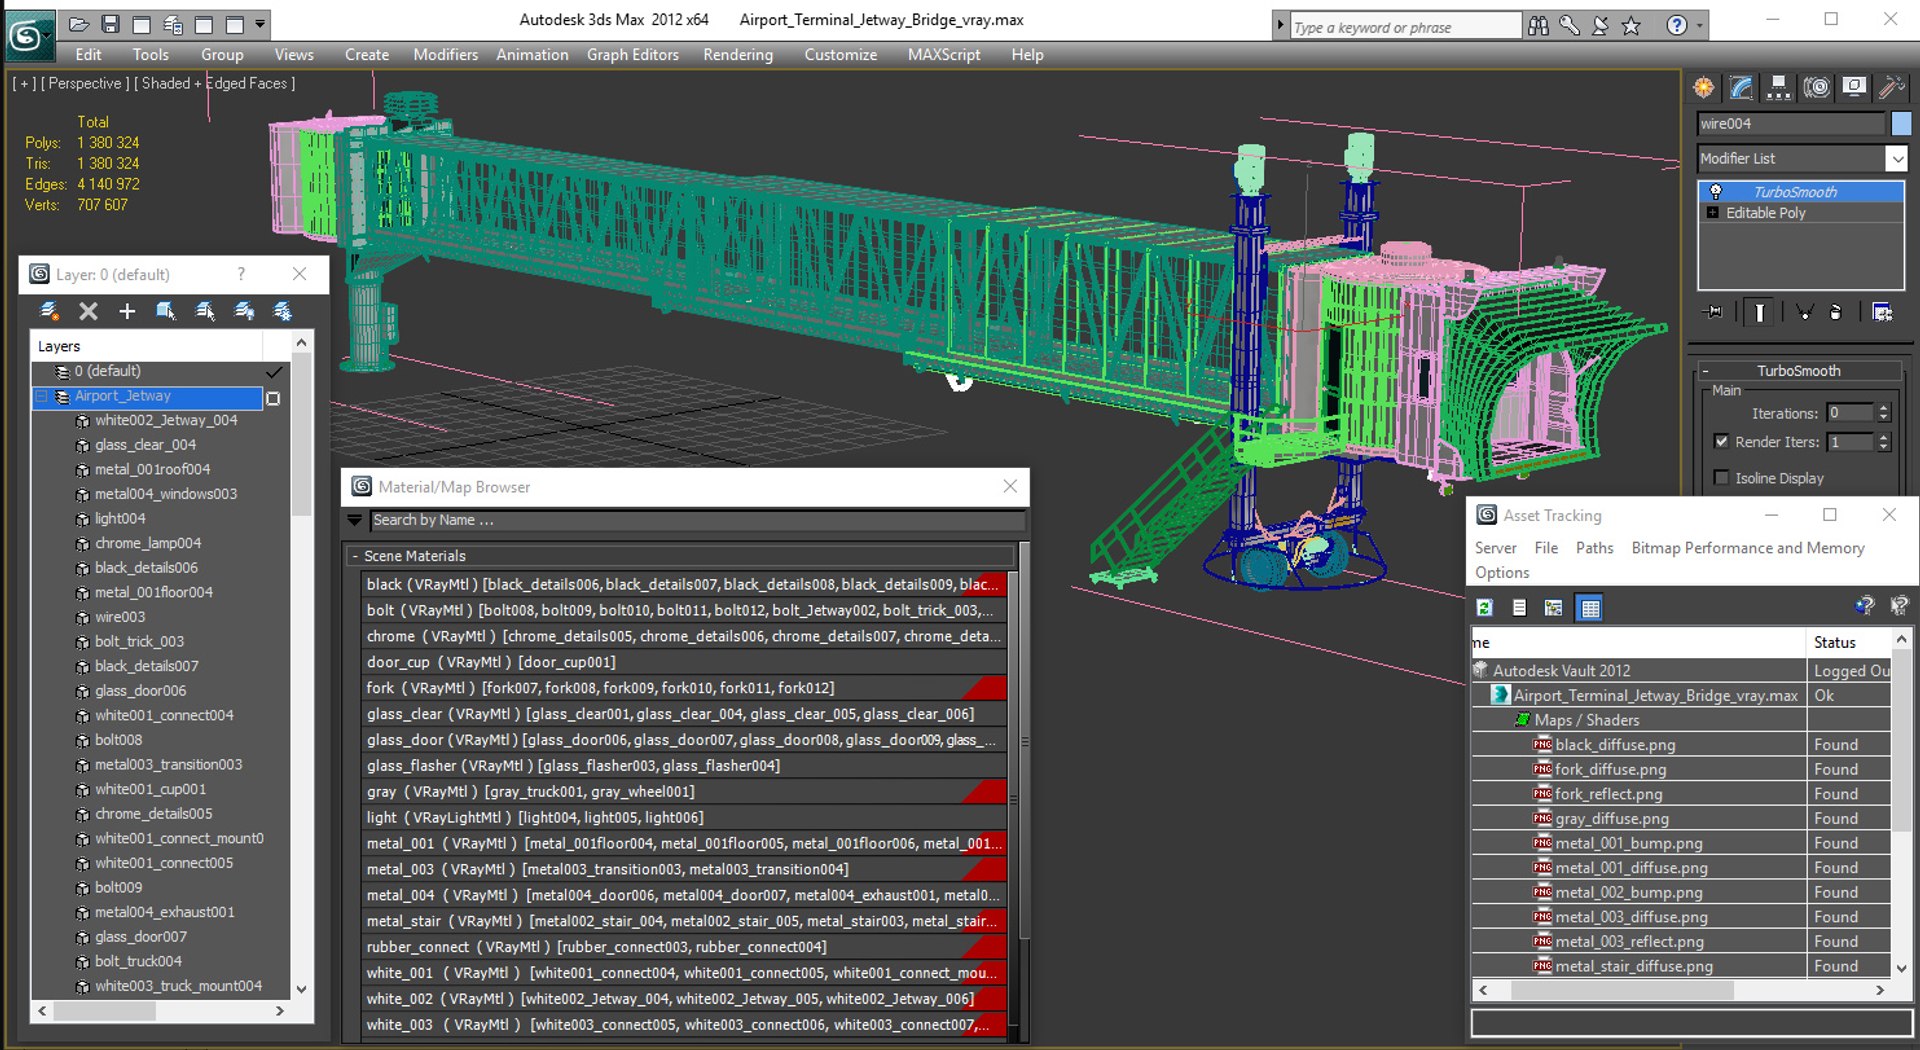Toggle the 0 (default) layer current checkmark

(x=273, y=371)
